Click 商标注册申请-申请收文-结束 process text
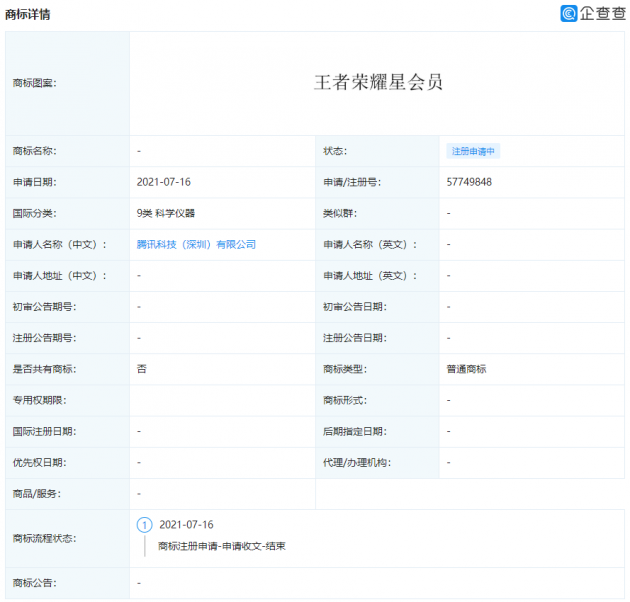The height and width of the screenshot is (602, 630). point(222,546)
